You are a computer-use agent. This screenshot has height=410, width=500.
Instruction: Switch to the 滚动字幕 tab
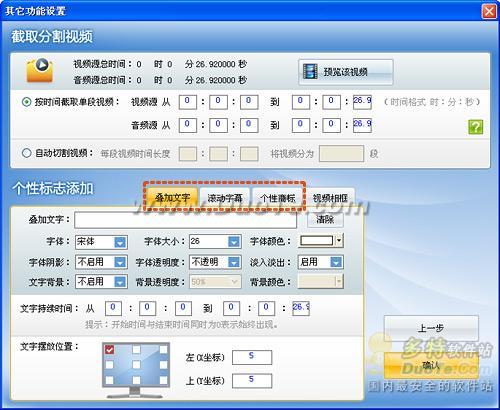(225, 198)
